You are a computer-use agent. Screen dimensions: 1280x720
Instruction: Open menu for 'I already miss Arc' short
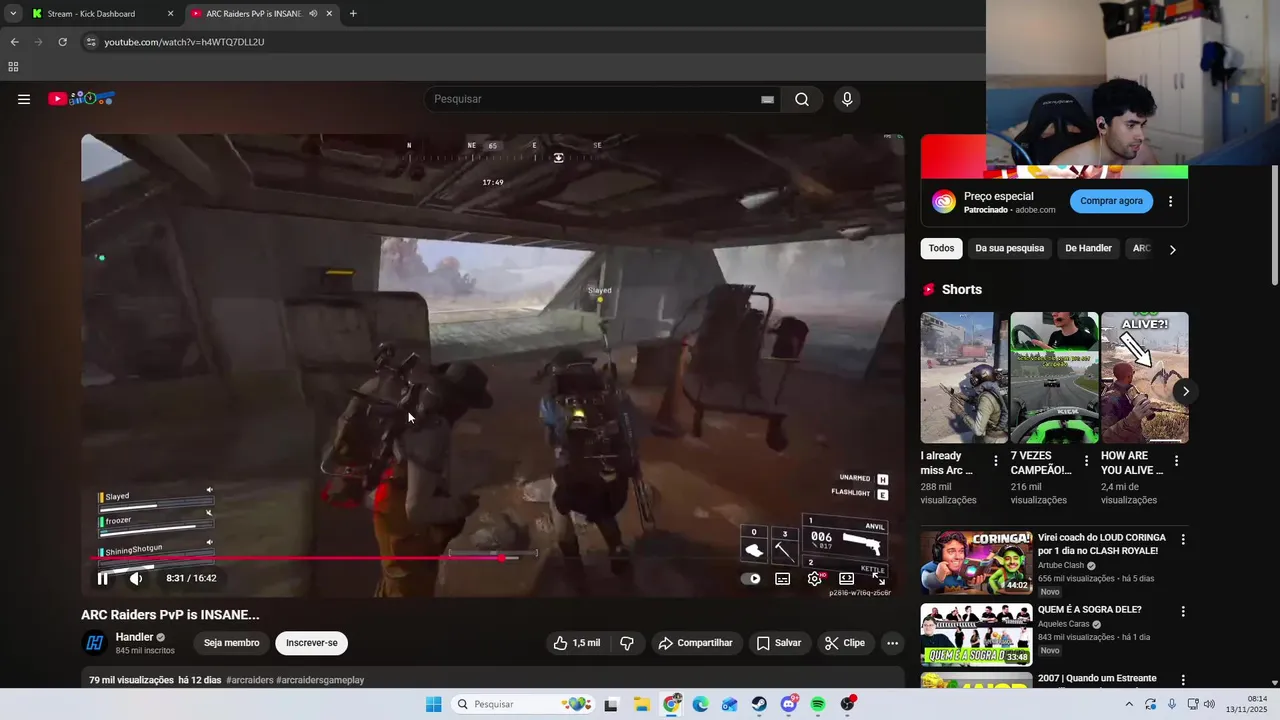[x=995, y=461]
